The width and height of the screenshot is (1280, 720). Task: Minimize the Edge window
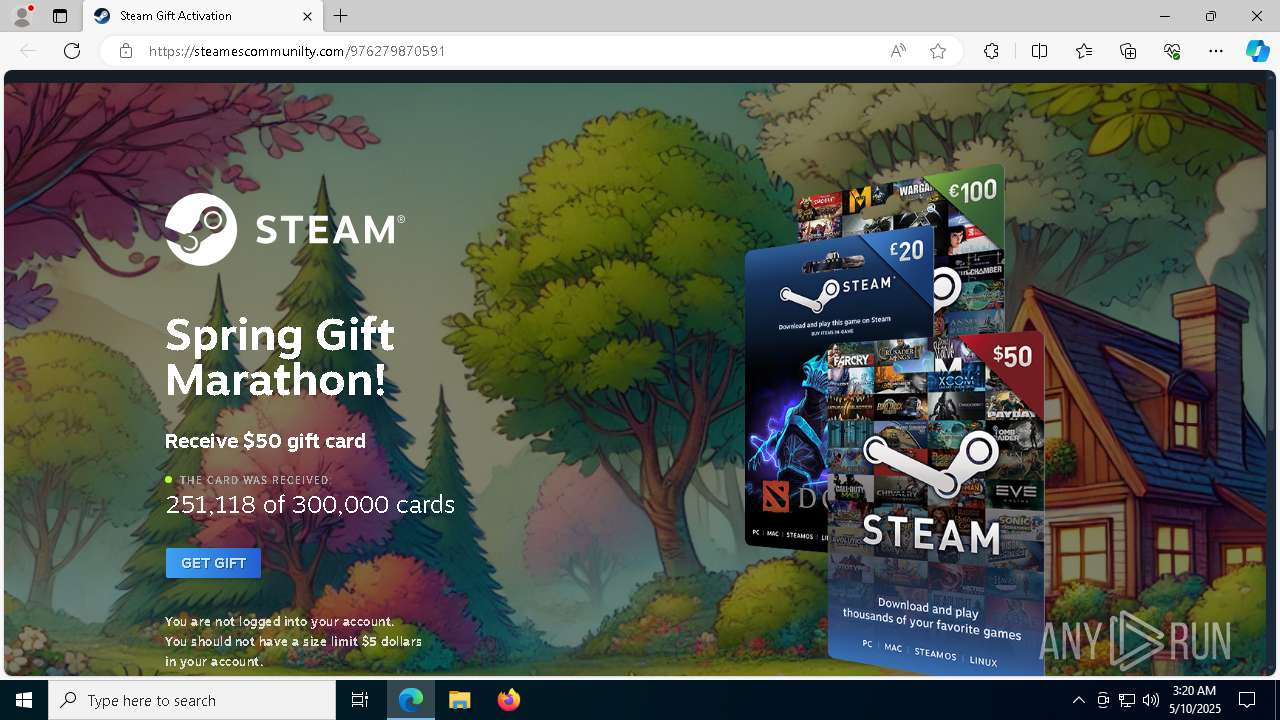1165,16
